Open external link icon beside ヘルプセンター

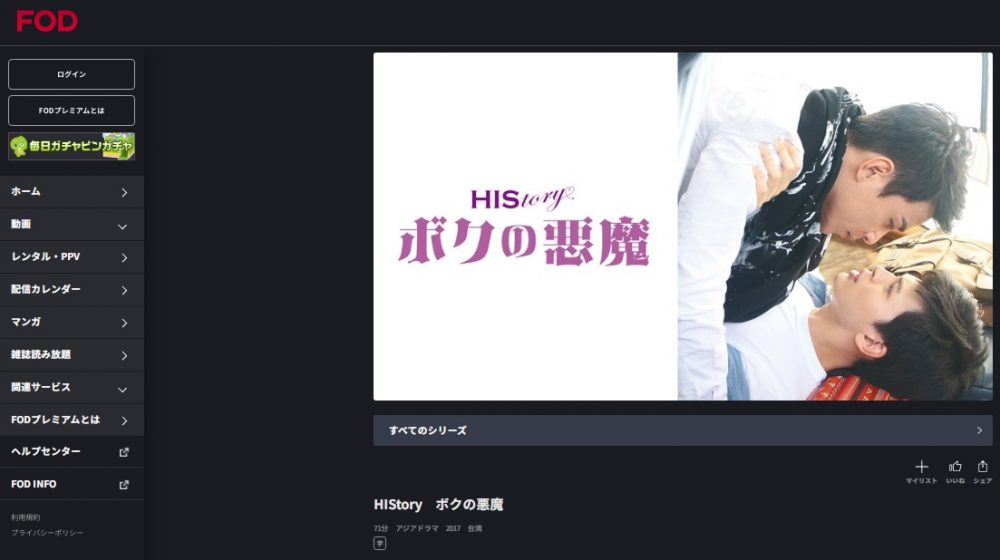[124, 452]
